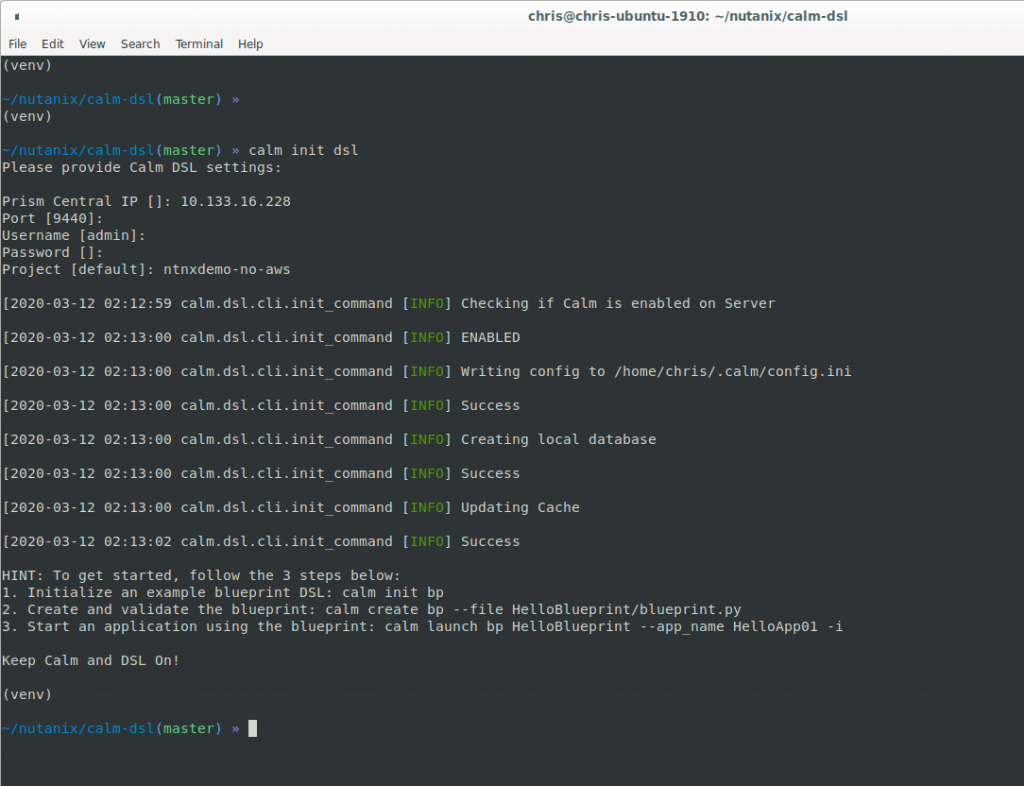Click the terminal window icon in title bar

(17, 16)
